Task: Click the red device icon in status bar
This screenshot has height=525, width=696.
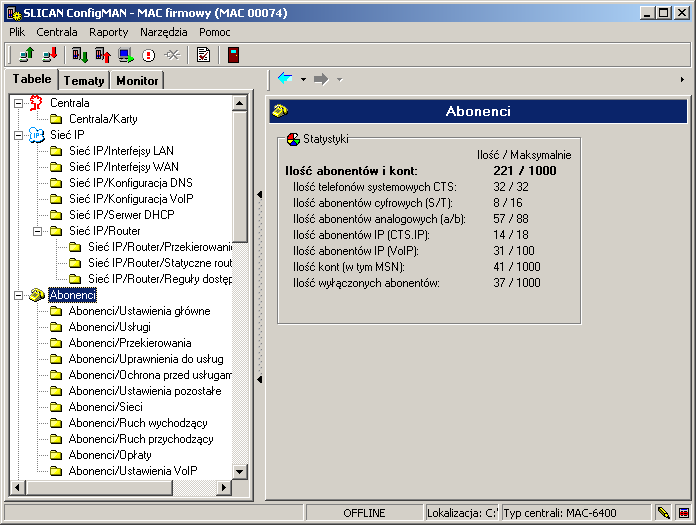Action: (x=684, y=513)
